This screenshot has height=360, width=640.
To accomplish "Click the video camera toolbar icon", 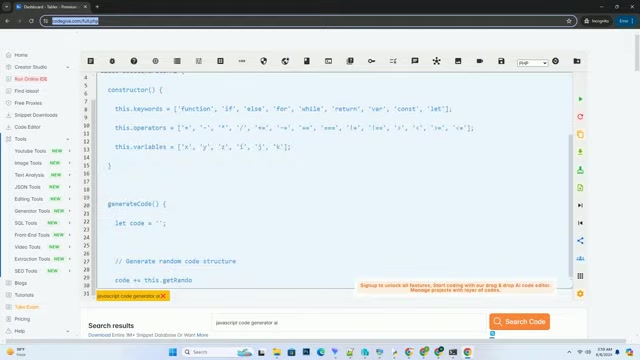I will point(480,61).
